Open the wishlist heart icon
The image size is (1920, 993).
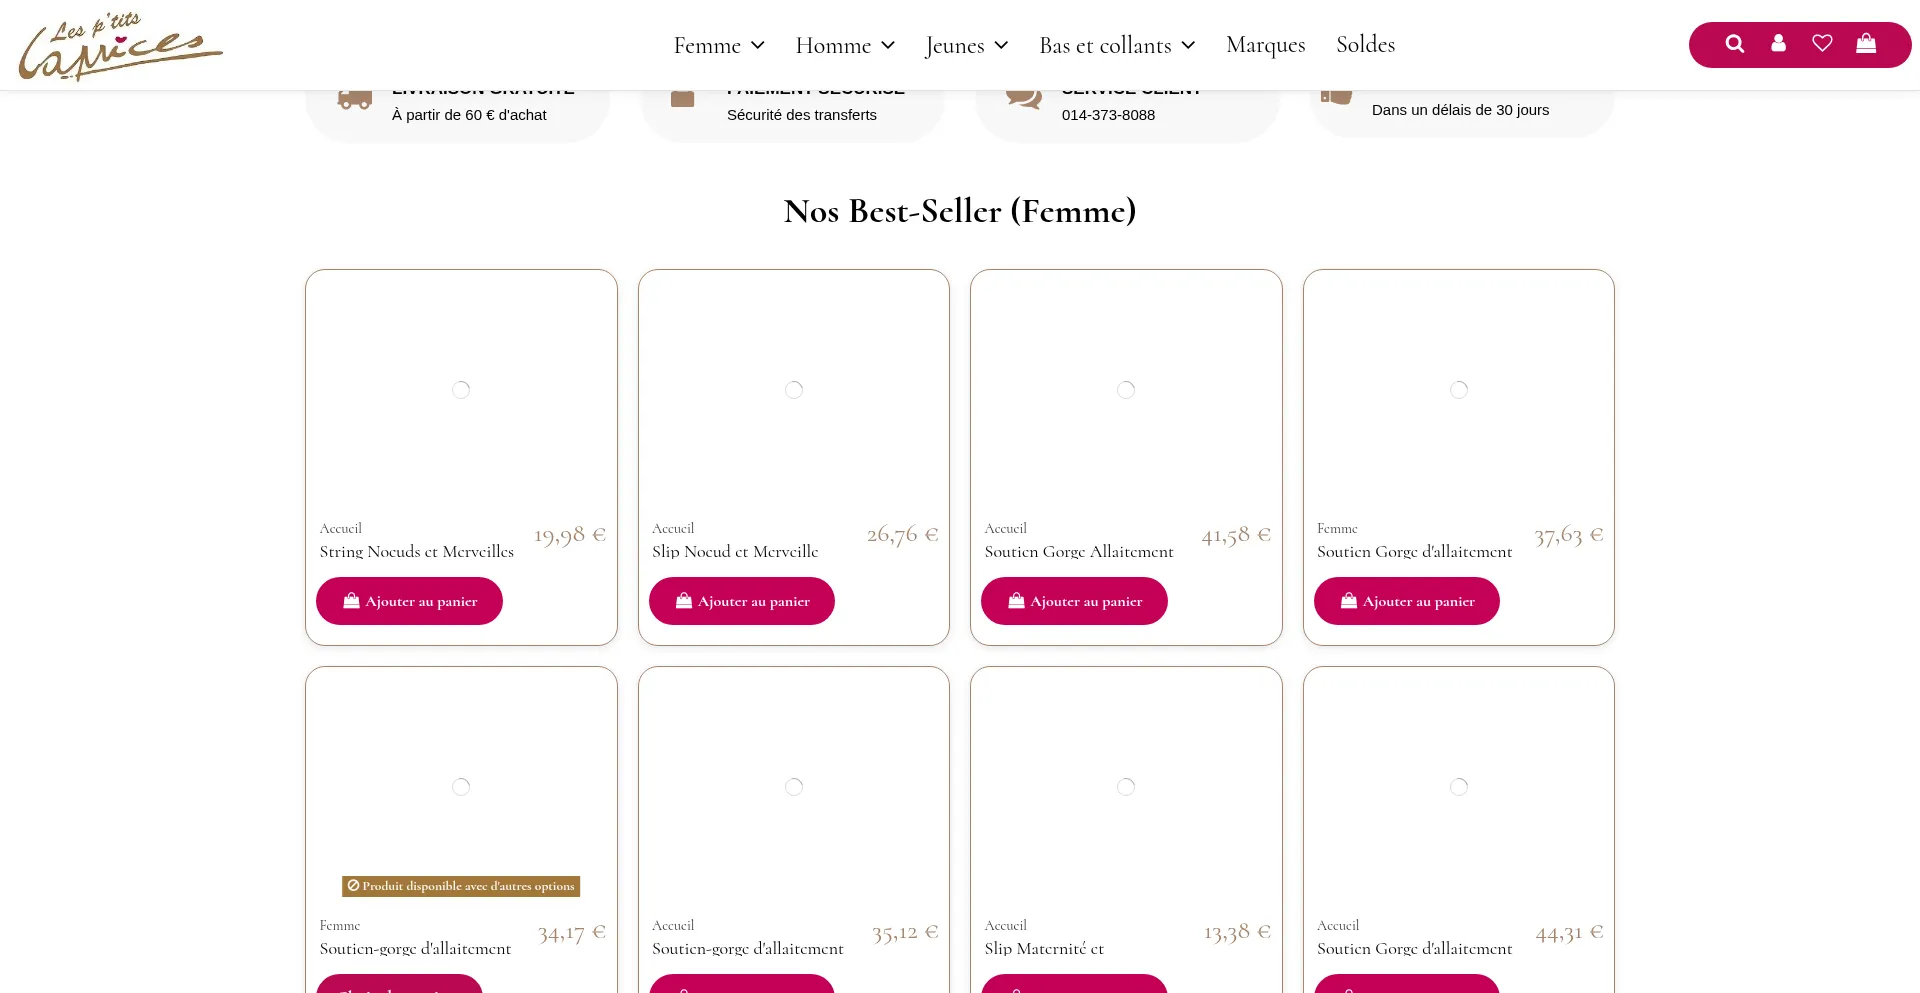click(1822, 44)
